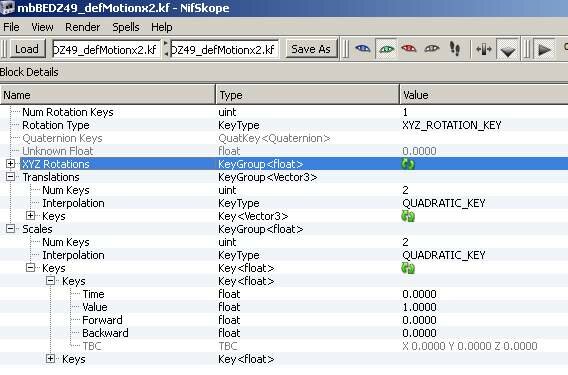Screen dimensions: 568x375
Task: Expand the XYZ Rotations row
Action: (x=11, y=164)
